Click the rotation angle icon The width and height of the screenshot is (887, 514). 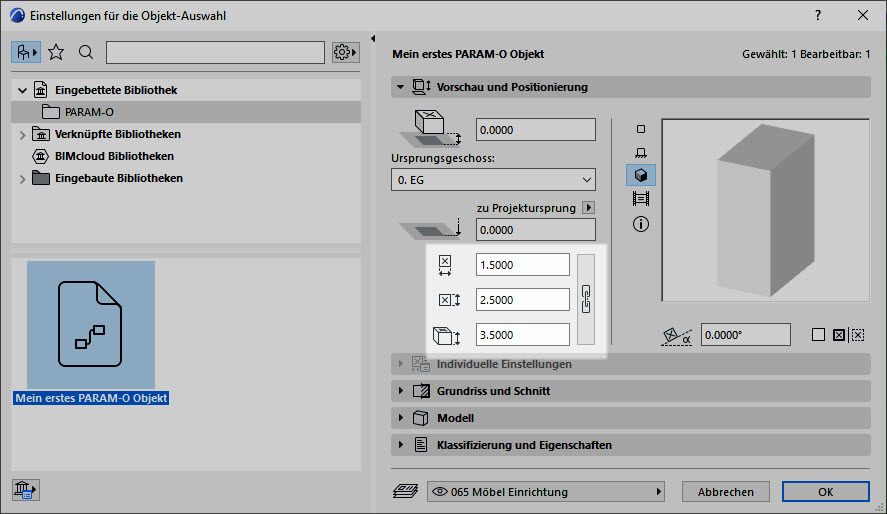click(x=677, y=336)
